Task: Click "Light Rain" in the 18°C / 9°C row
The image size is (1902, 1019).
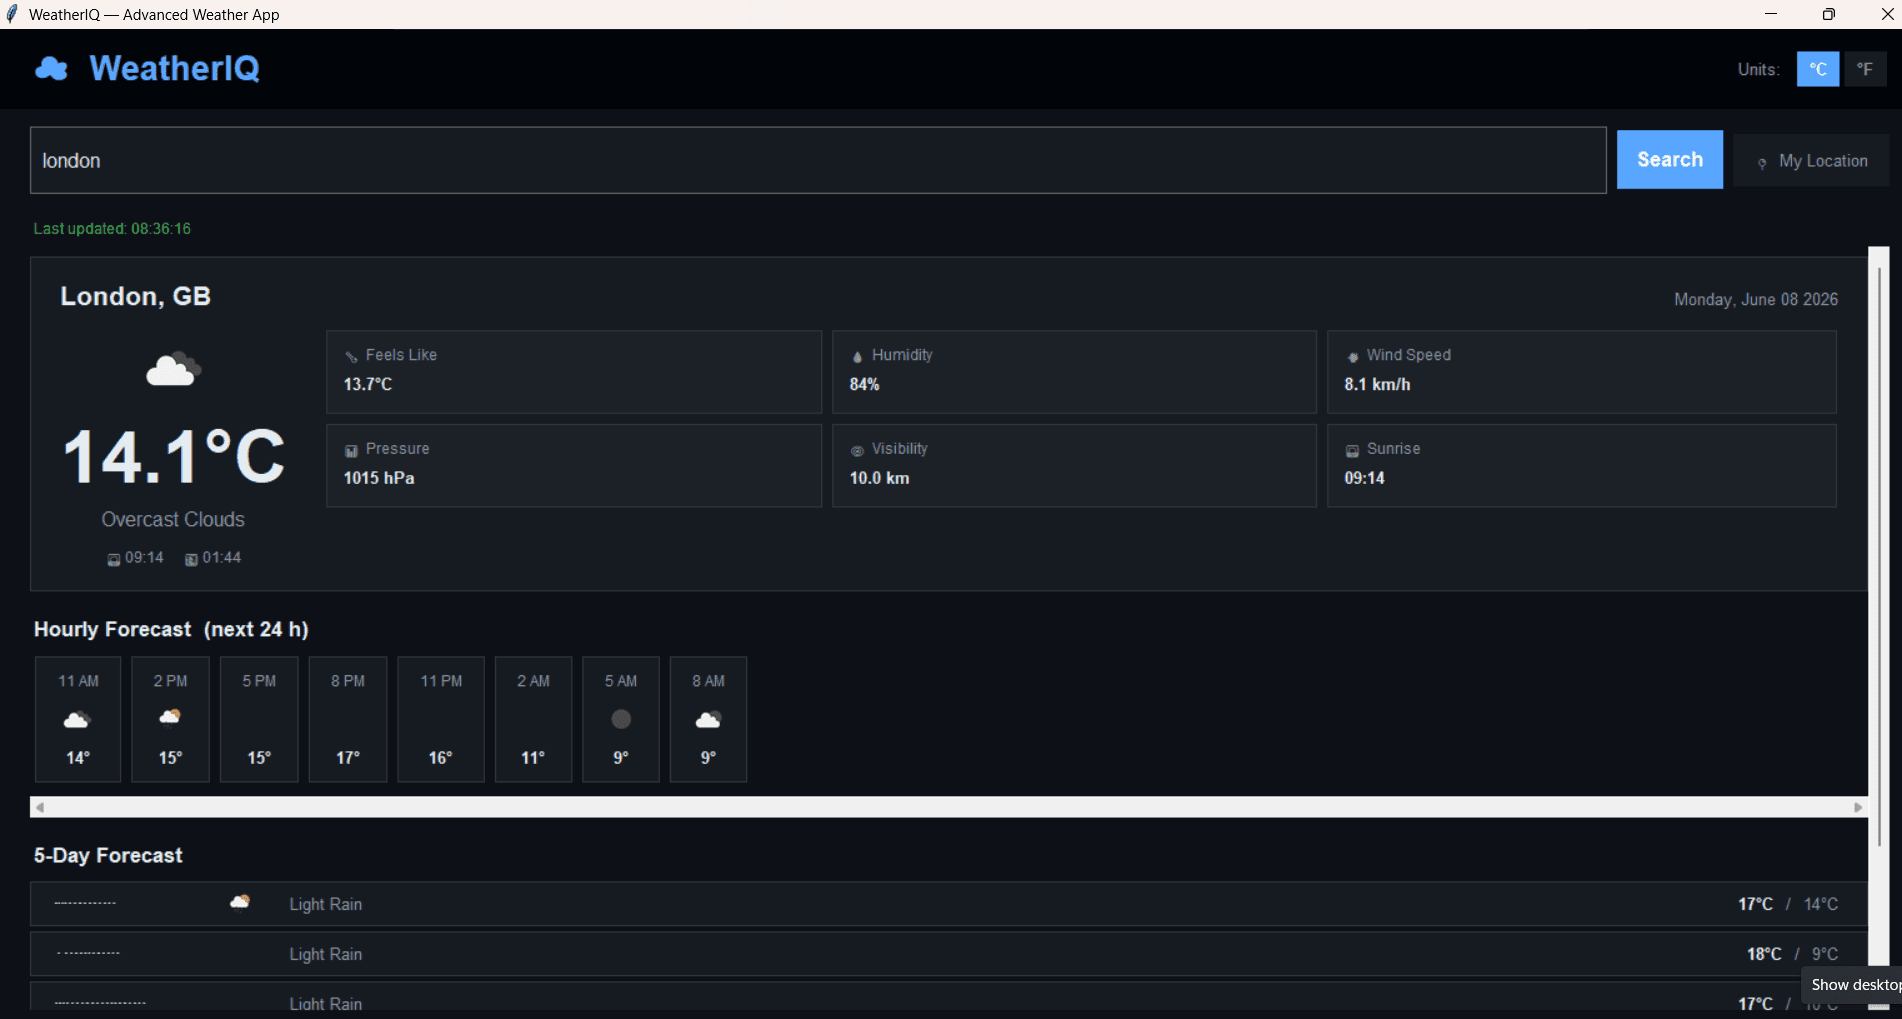Action: pos(326,954)
